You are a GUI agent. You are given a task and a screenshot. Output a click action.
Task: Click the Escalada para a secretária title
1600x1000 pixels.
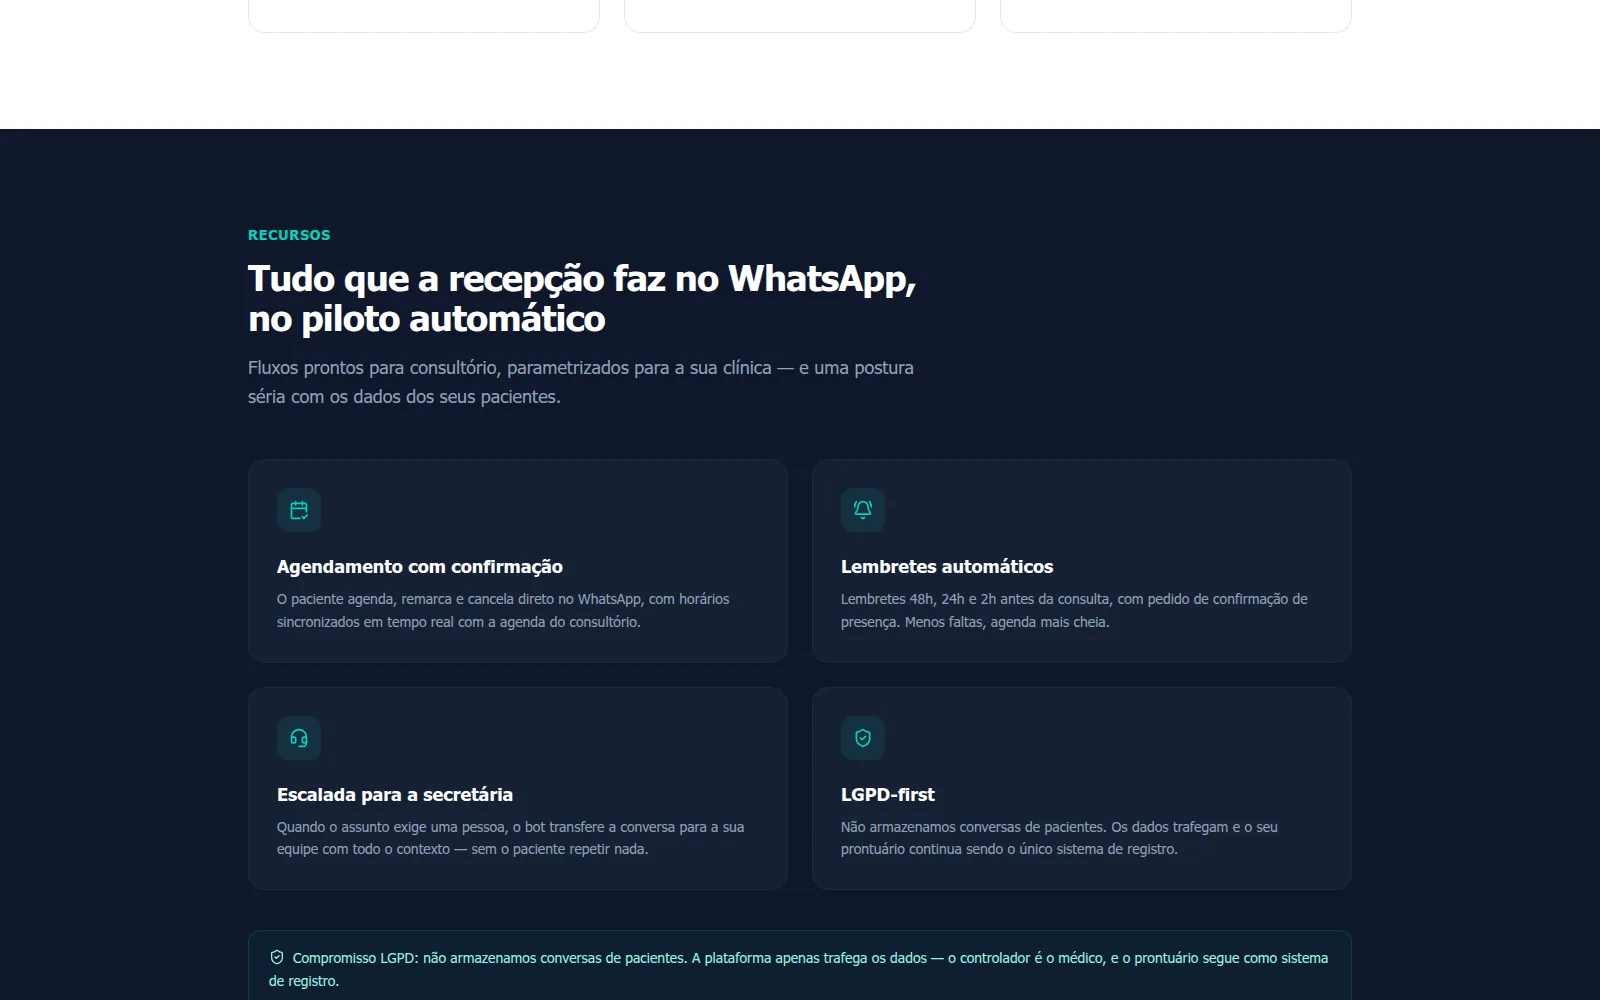(x=395, y=795)
